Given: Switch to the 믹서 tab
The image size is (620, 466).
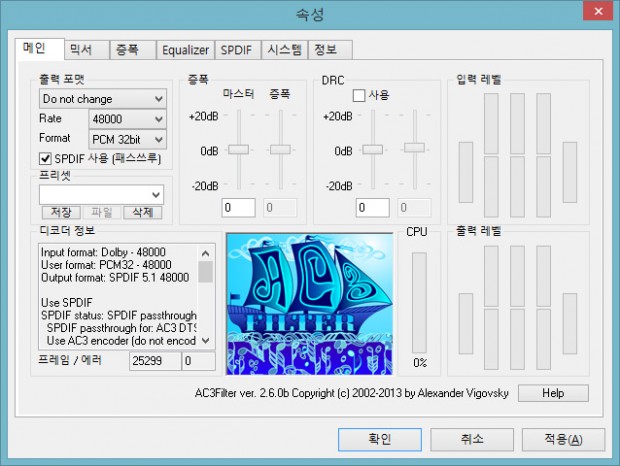Looking at the screenshot, I should pos(81,49).
